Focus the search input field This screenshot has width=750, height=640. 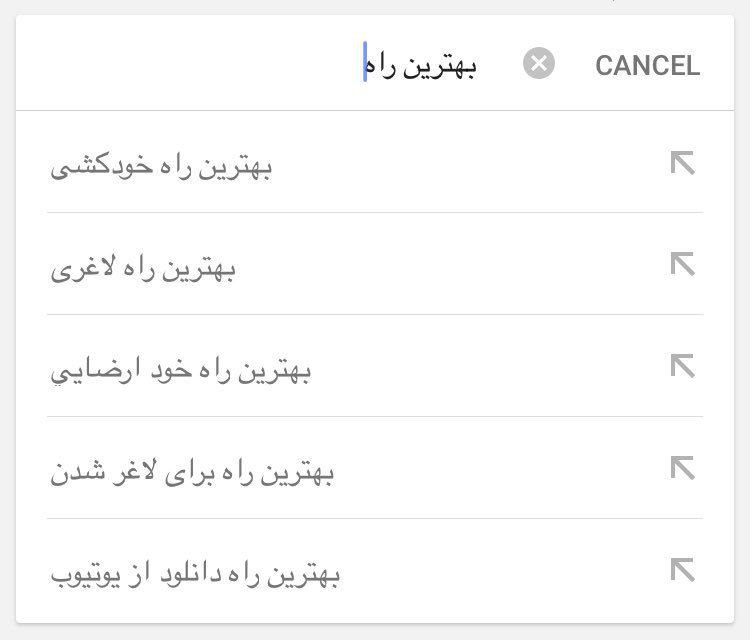point(420,66)
